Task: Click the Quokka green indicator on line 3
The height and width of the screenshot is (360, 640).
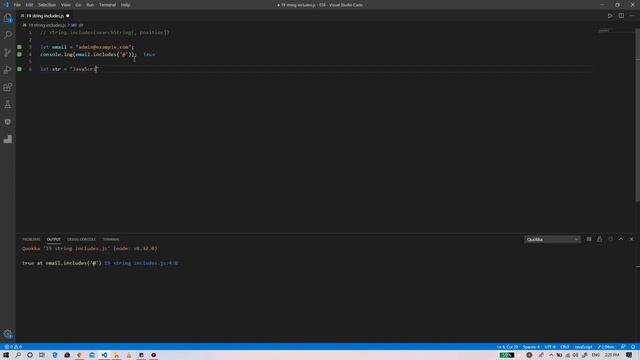Action: [19, 47]
